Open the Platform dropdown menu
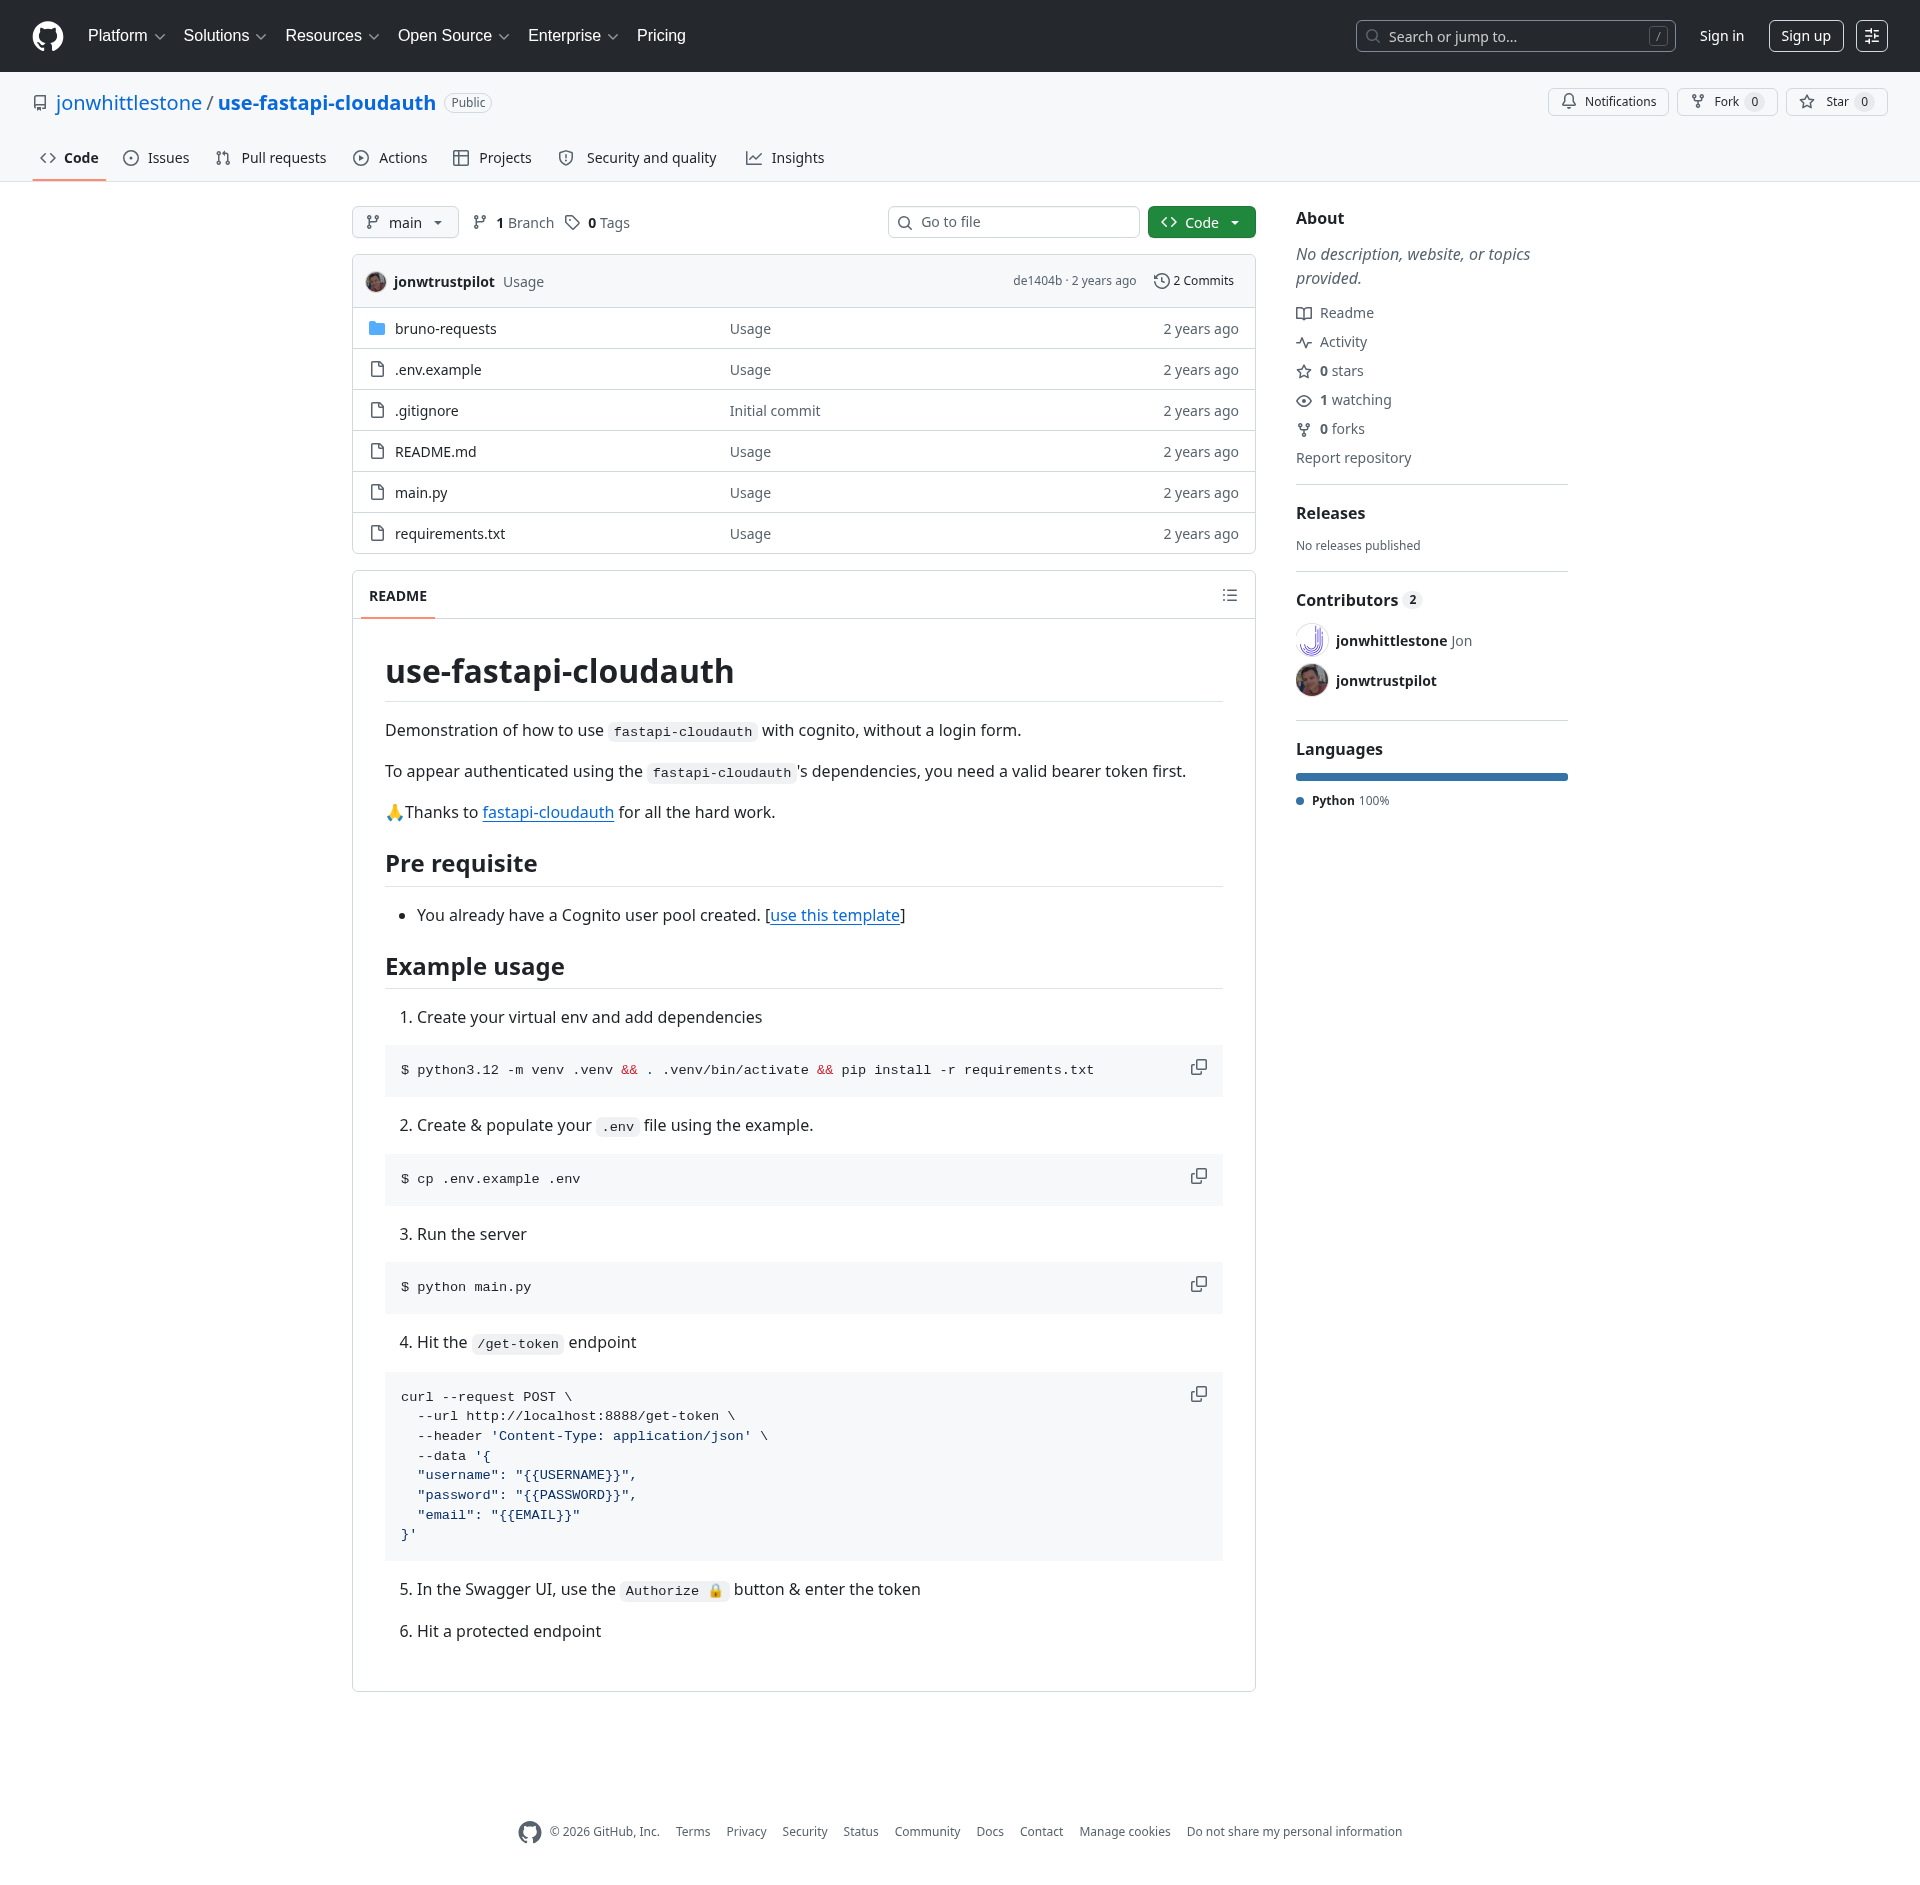 pyautogui.click(x=126, y=36)
